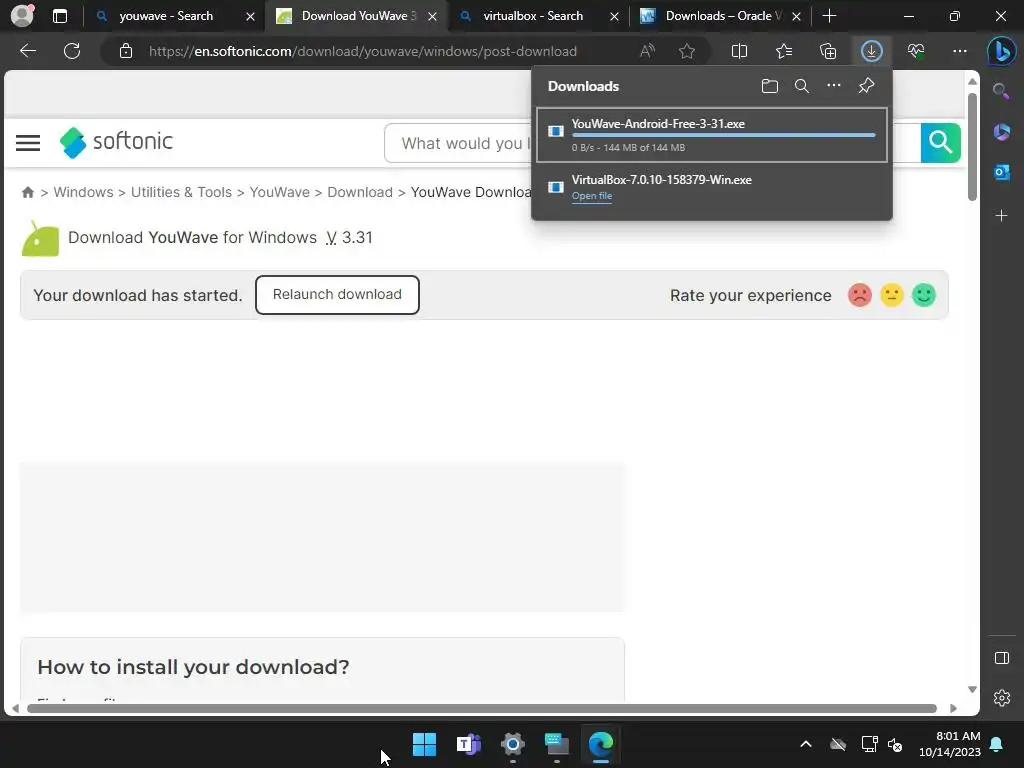Screen dimensions: 1024x768
Task: Open Edge Settings and more menu
Action: tap(960, 51)
